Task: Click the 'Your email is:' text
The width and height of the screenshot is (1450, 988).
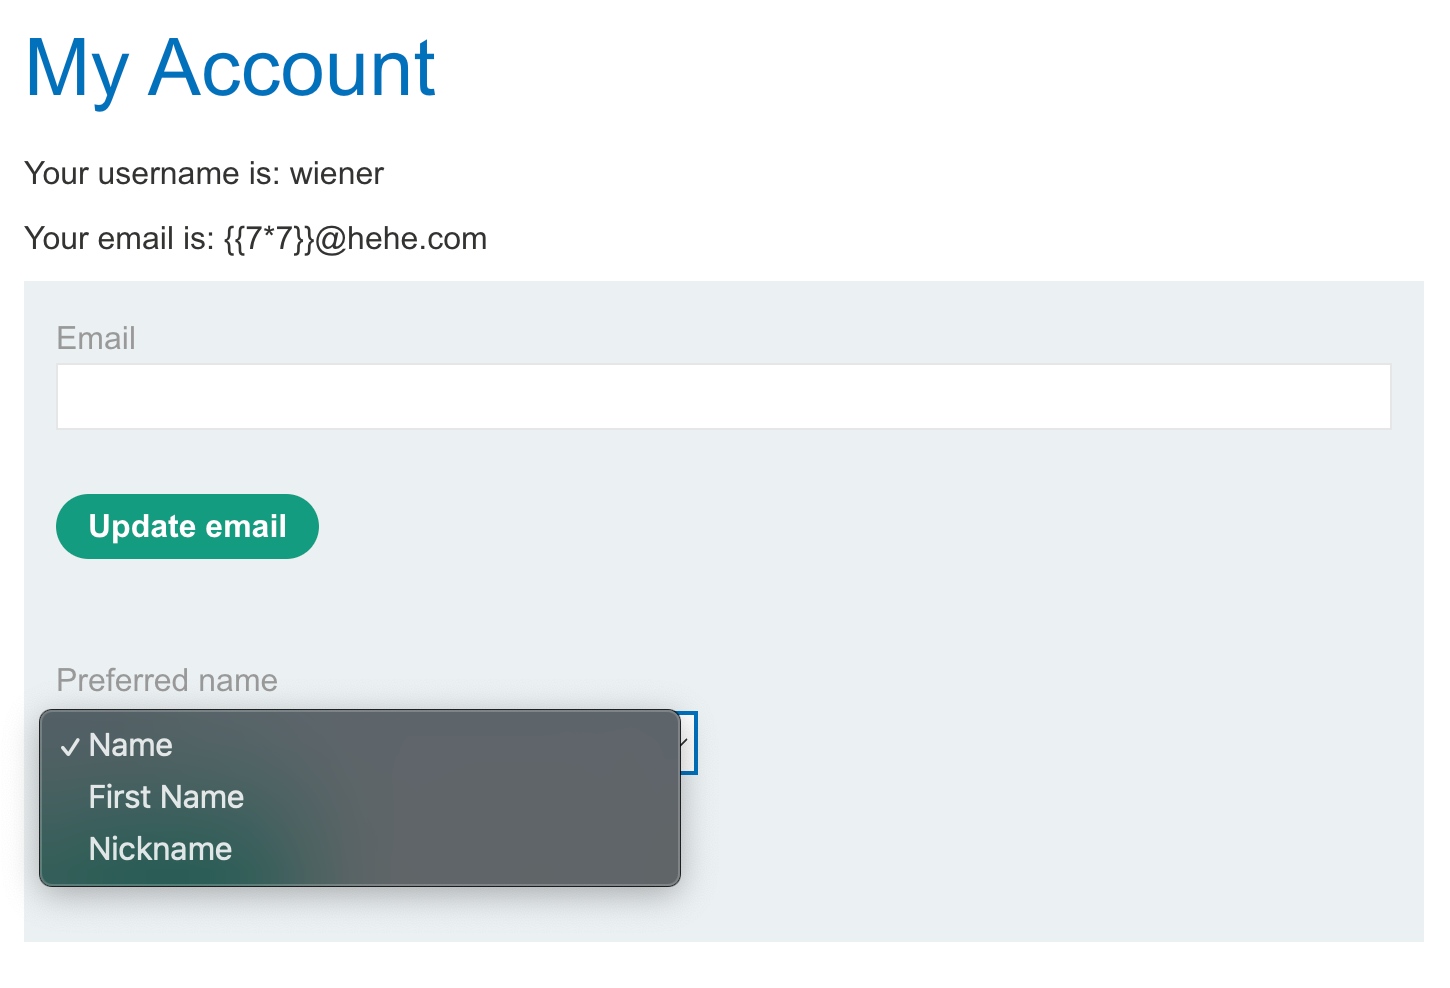Action: [119, 238]
